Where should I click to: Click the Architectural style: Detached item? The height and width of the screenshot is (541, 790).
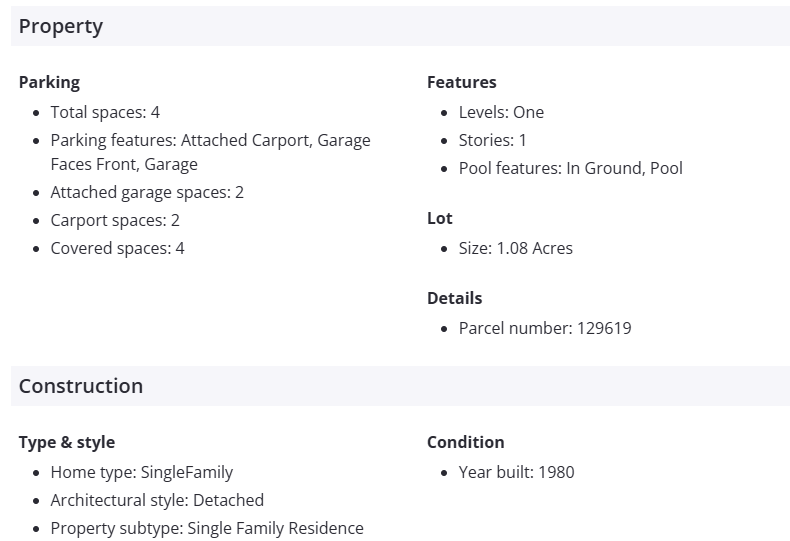pyautogui.click(x=157, y=500)
